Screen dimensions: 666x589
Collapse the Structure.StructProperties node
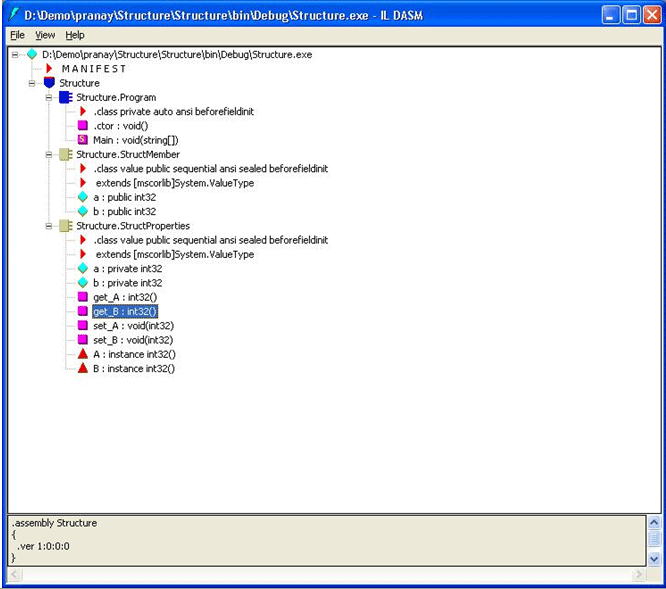click(x=49, y=226)
